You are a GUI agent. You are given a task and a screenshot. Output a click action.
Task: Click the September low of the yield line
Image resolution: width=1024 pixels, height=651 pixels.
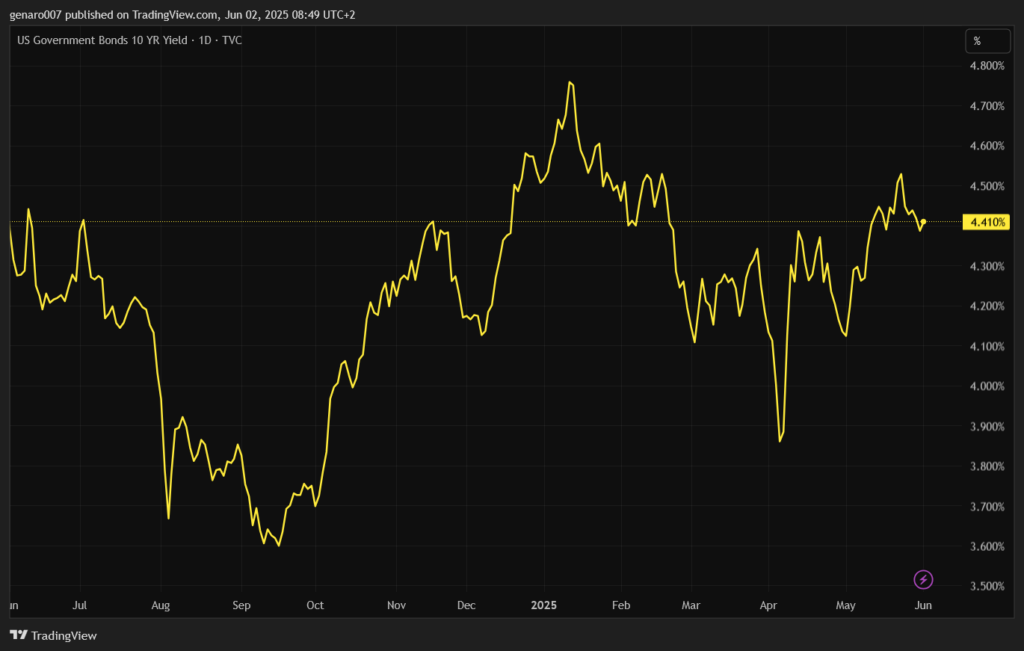(x=278, y=546)
